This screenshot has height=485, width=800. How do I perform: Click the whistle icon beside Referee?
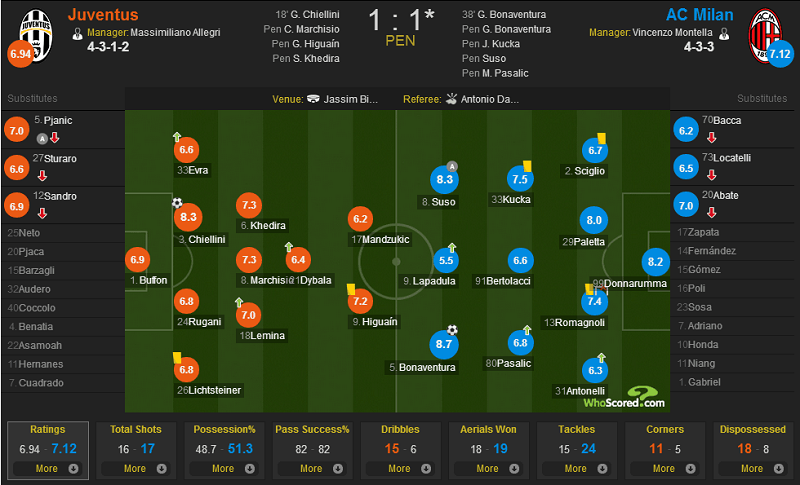click(x=451, y=99)
